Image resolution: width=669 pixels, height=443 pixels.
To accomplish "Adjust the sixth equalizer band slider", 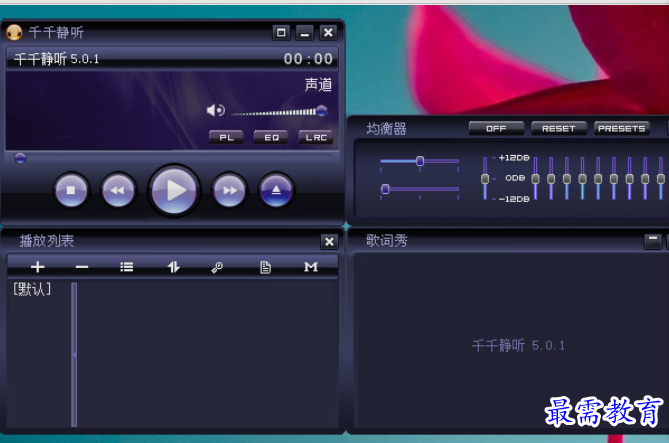I will pos(614,178).
